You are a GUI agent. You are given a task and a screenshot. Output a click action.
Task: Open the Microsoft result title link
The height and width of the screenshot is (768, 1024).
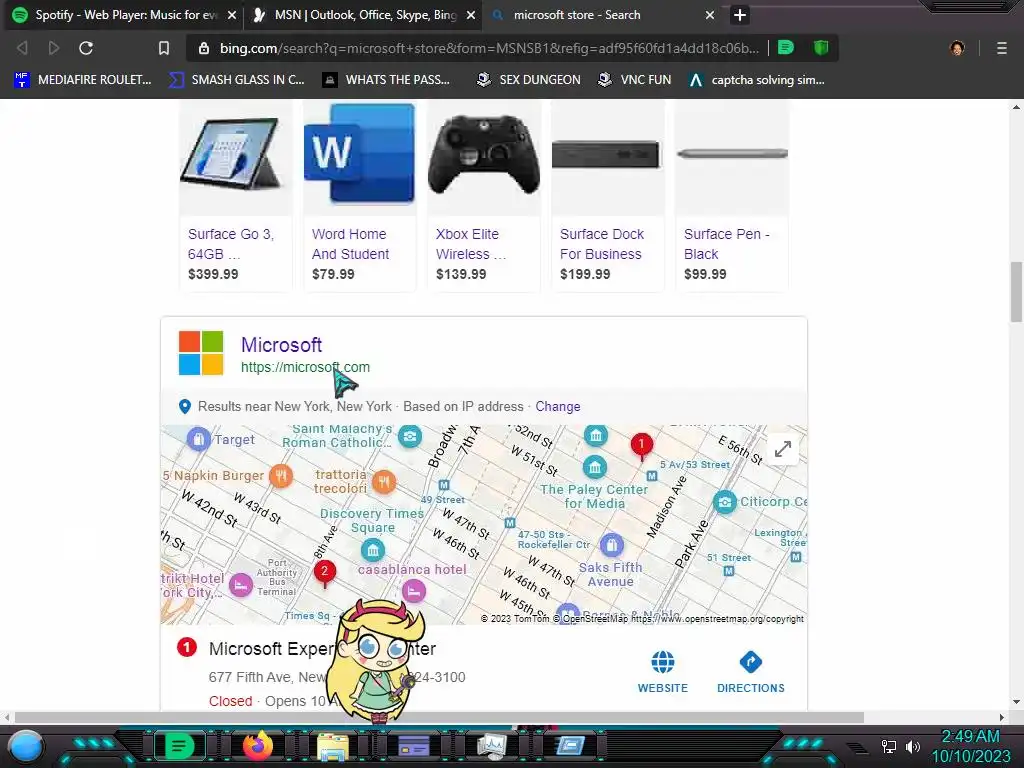(x=281, y=345)
